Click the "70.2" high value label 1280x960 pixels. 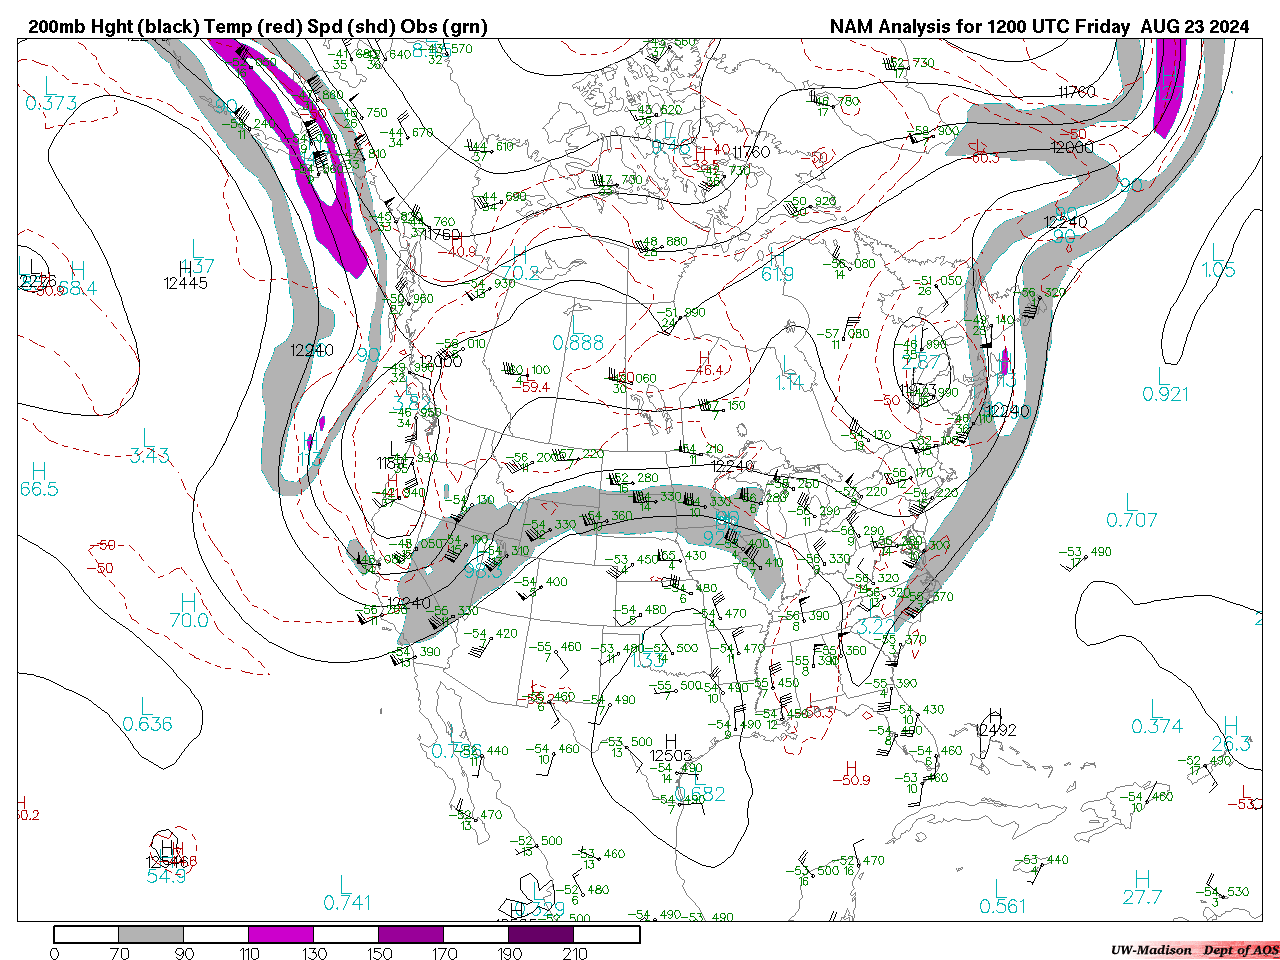[x=520, y=272]
